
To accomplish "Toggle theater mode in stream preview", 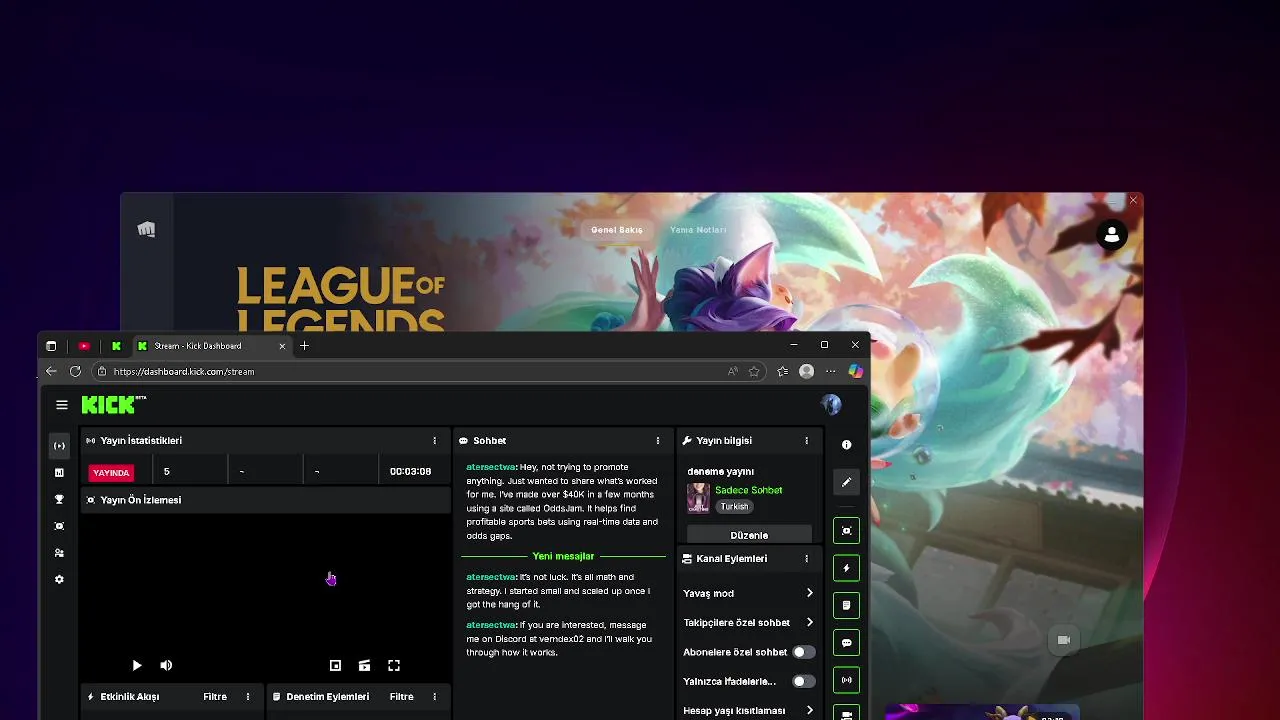I will pyautogui.click(x=364, y=665).
